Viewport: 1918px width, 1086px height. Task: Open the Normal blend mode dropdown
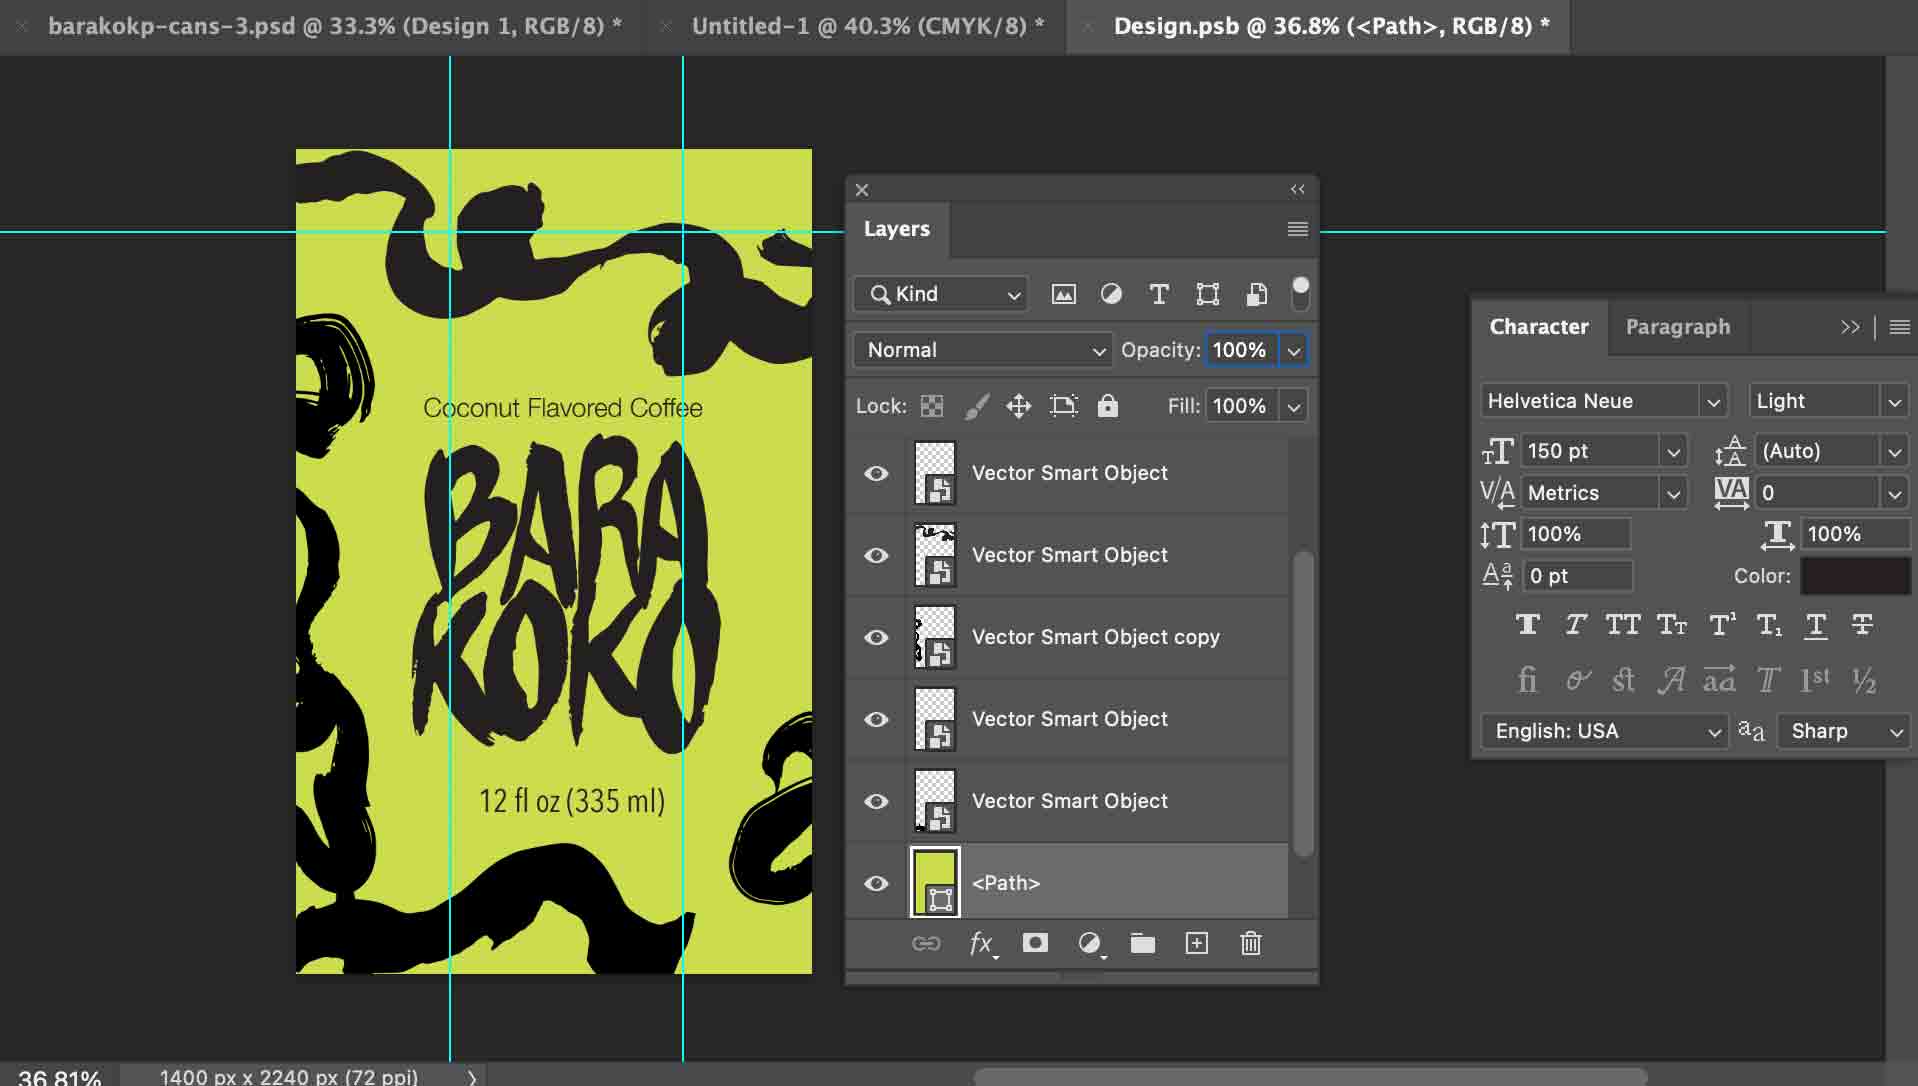984,350
